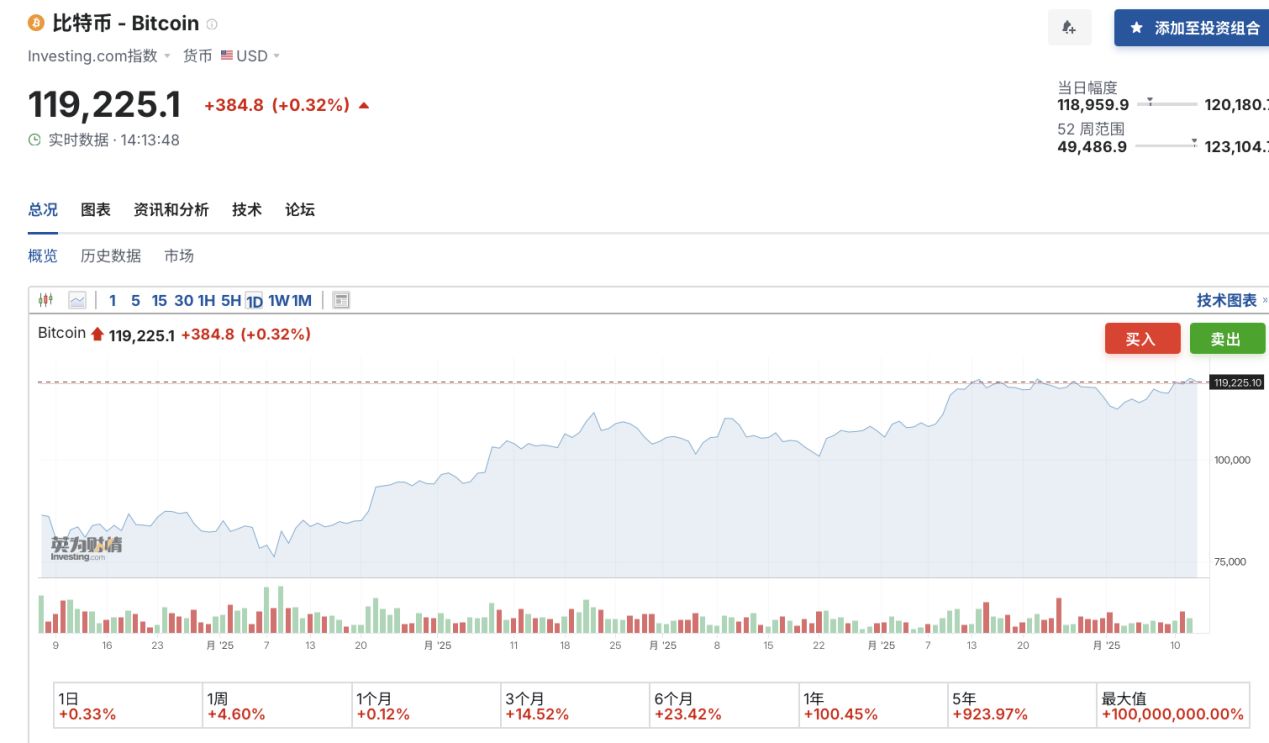Click the green 卖出 button
Image resolution: width=1269 pixels, height=743 pixels.
(x=1226, y=339)
